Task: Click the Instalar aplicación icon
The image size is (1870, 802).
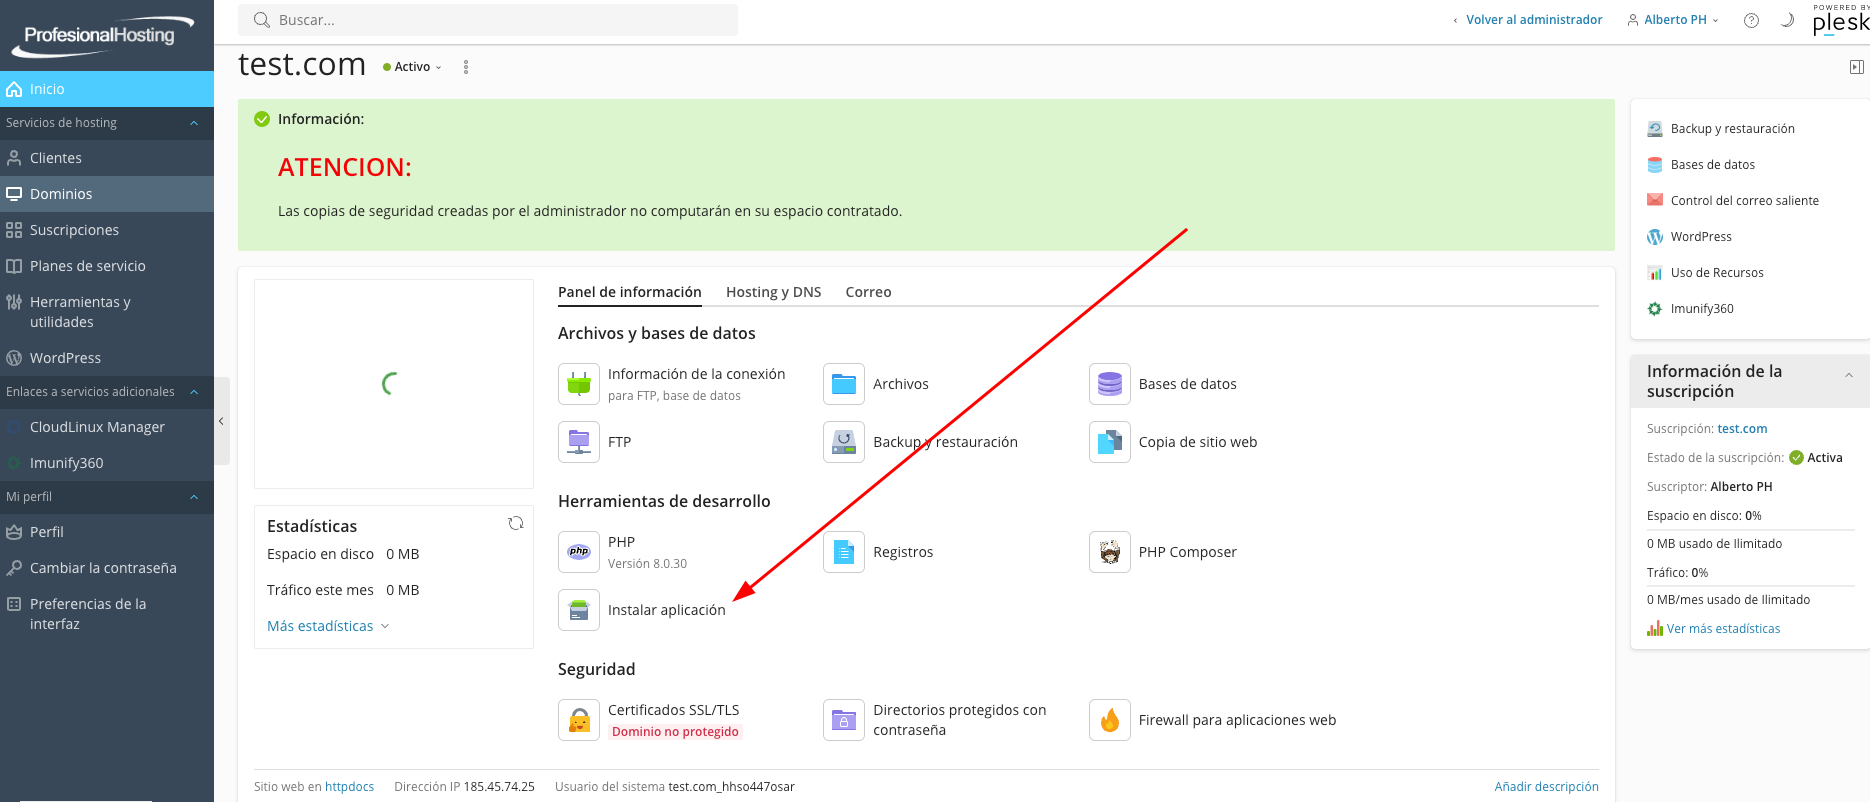Action: (579, 610)
